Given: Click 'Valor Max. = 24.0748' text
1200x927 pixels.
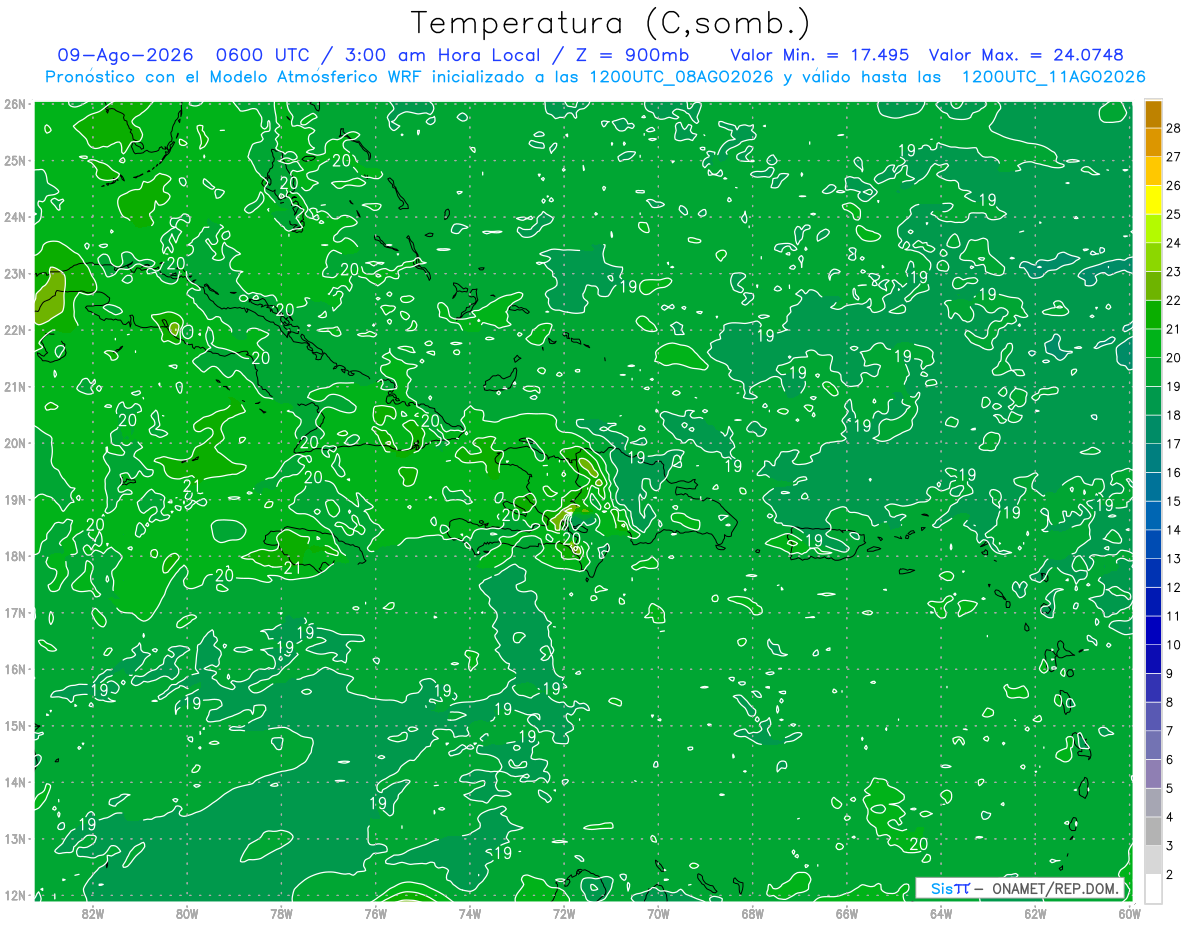Looking at the screenshot, I should click(1026, 55).
